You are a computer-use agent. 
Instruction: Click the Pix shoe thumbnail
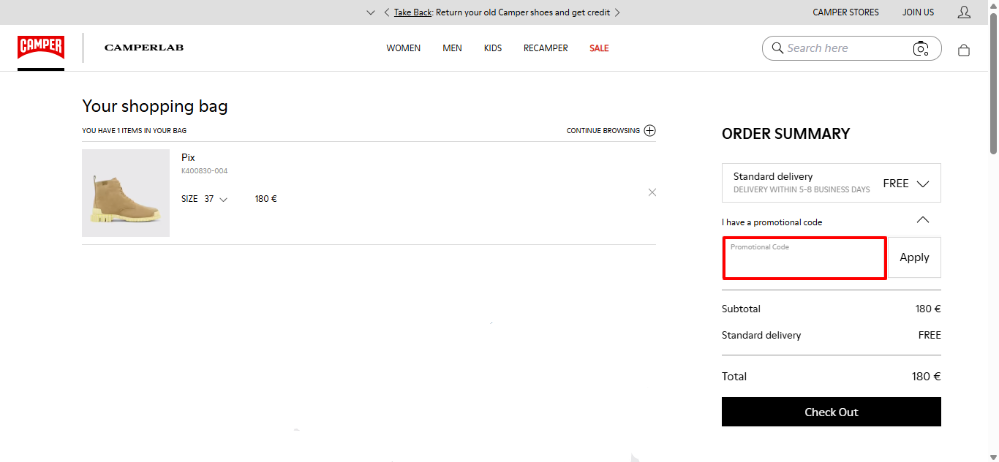126,193
